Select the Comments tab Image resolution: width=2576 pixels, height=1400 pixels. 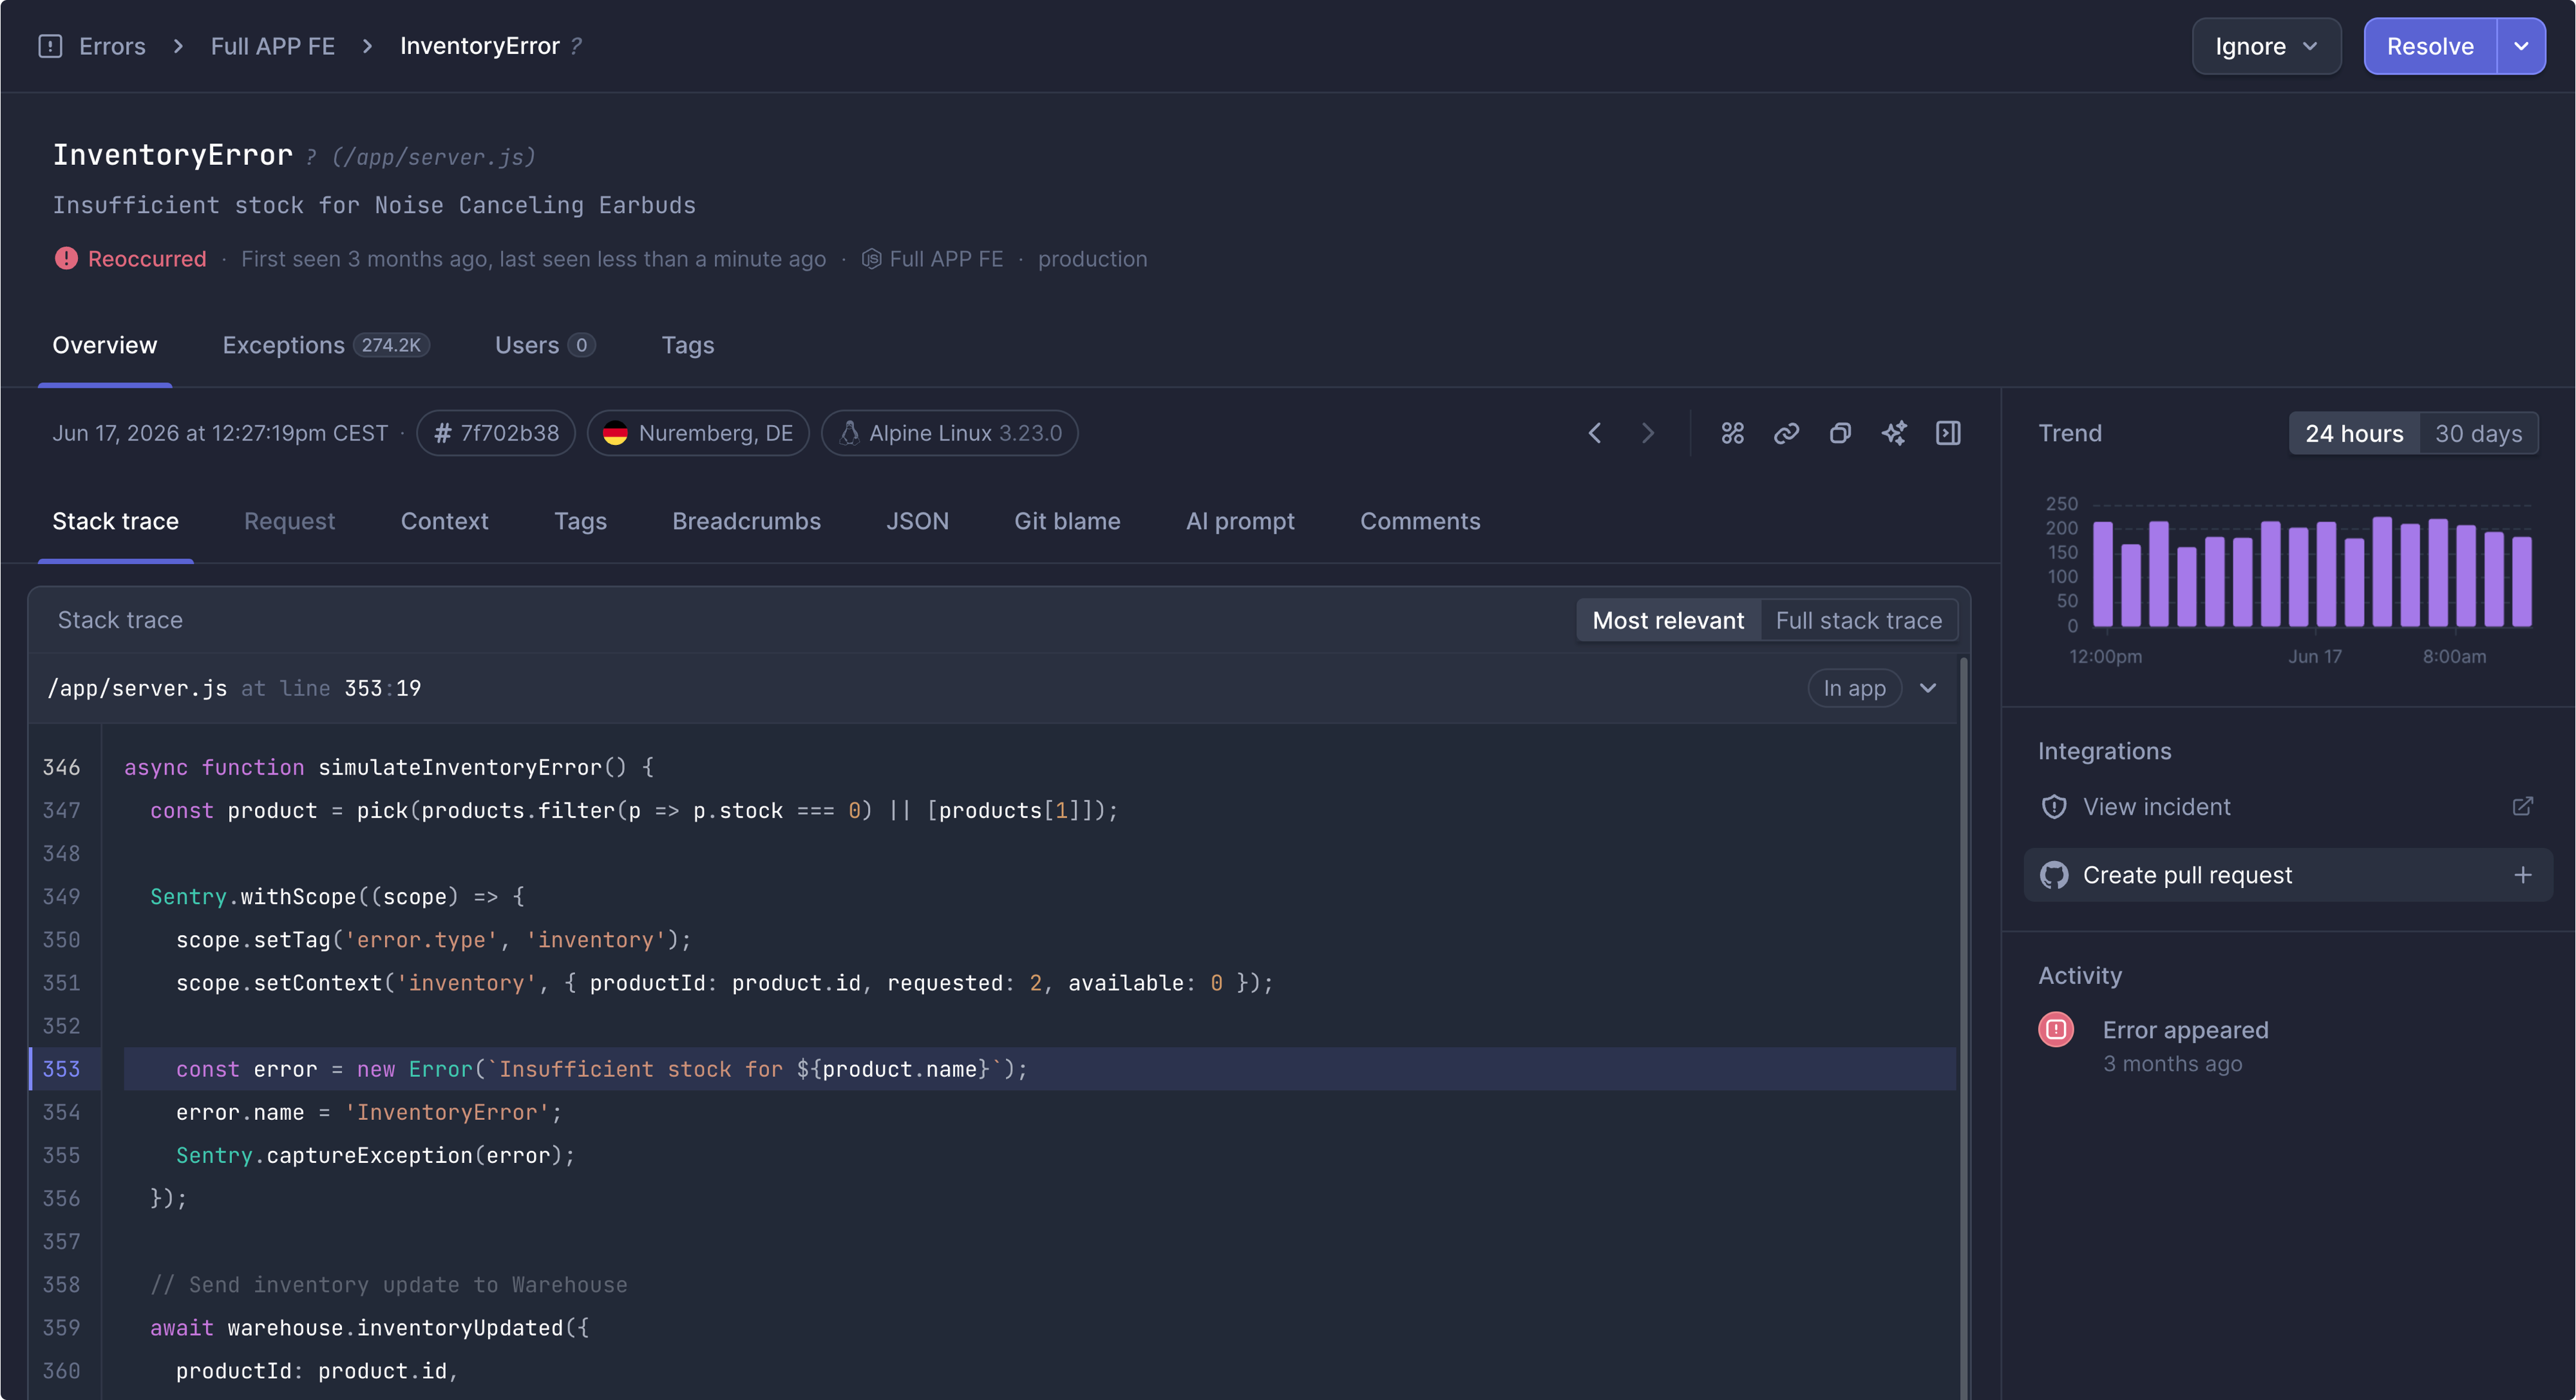click(x=1420, y=521)
